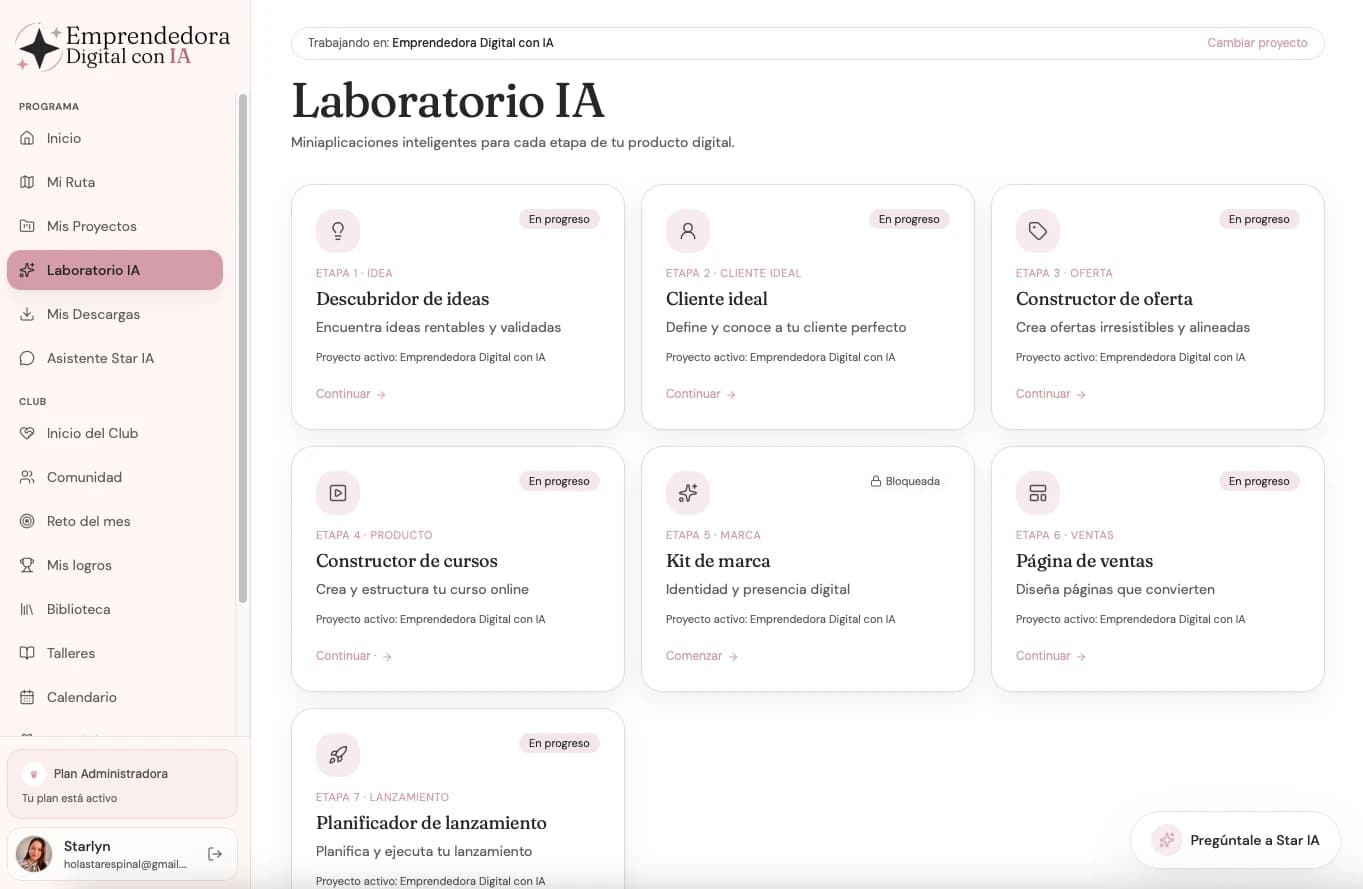
Task: Click the download icon beside Mis Descargas
Action: pos(27,314)
